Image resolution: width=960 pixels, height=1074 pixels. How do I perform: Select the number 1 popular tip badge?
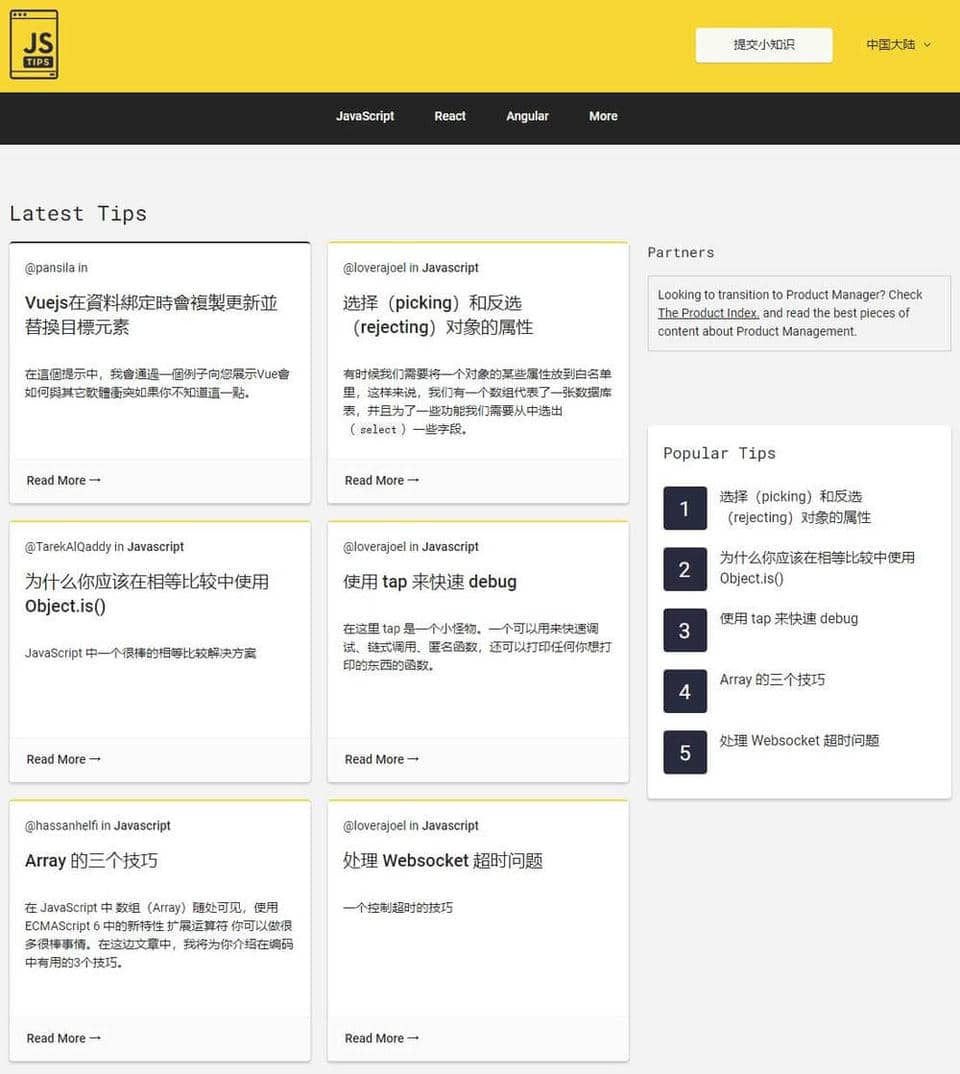coord(684,508)
